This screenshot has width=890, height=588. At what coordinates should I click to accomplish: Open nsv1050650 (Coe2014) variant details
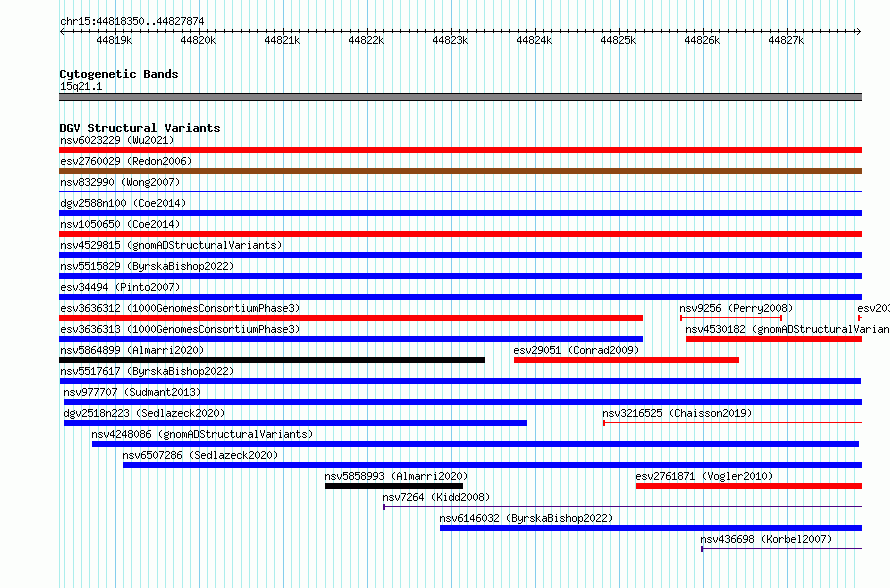point(120,224)
